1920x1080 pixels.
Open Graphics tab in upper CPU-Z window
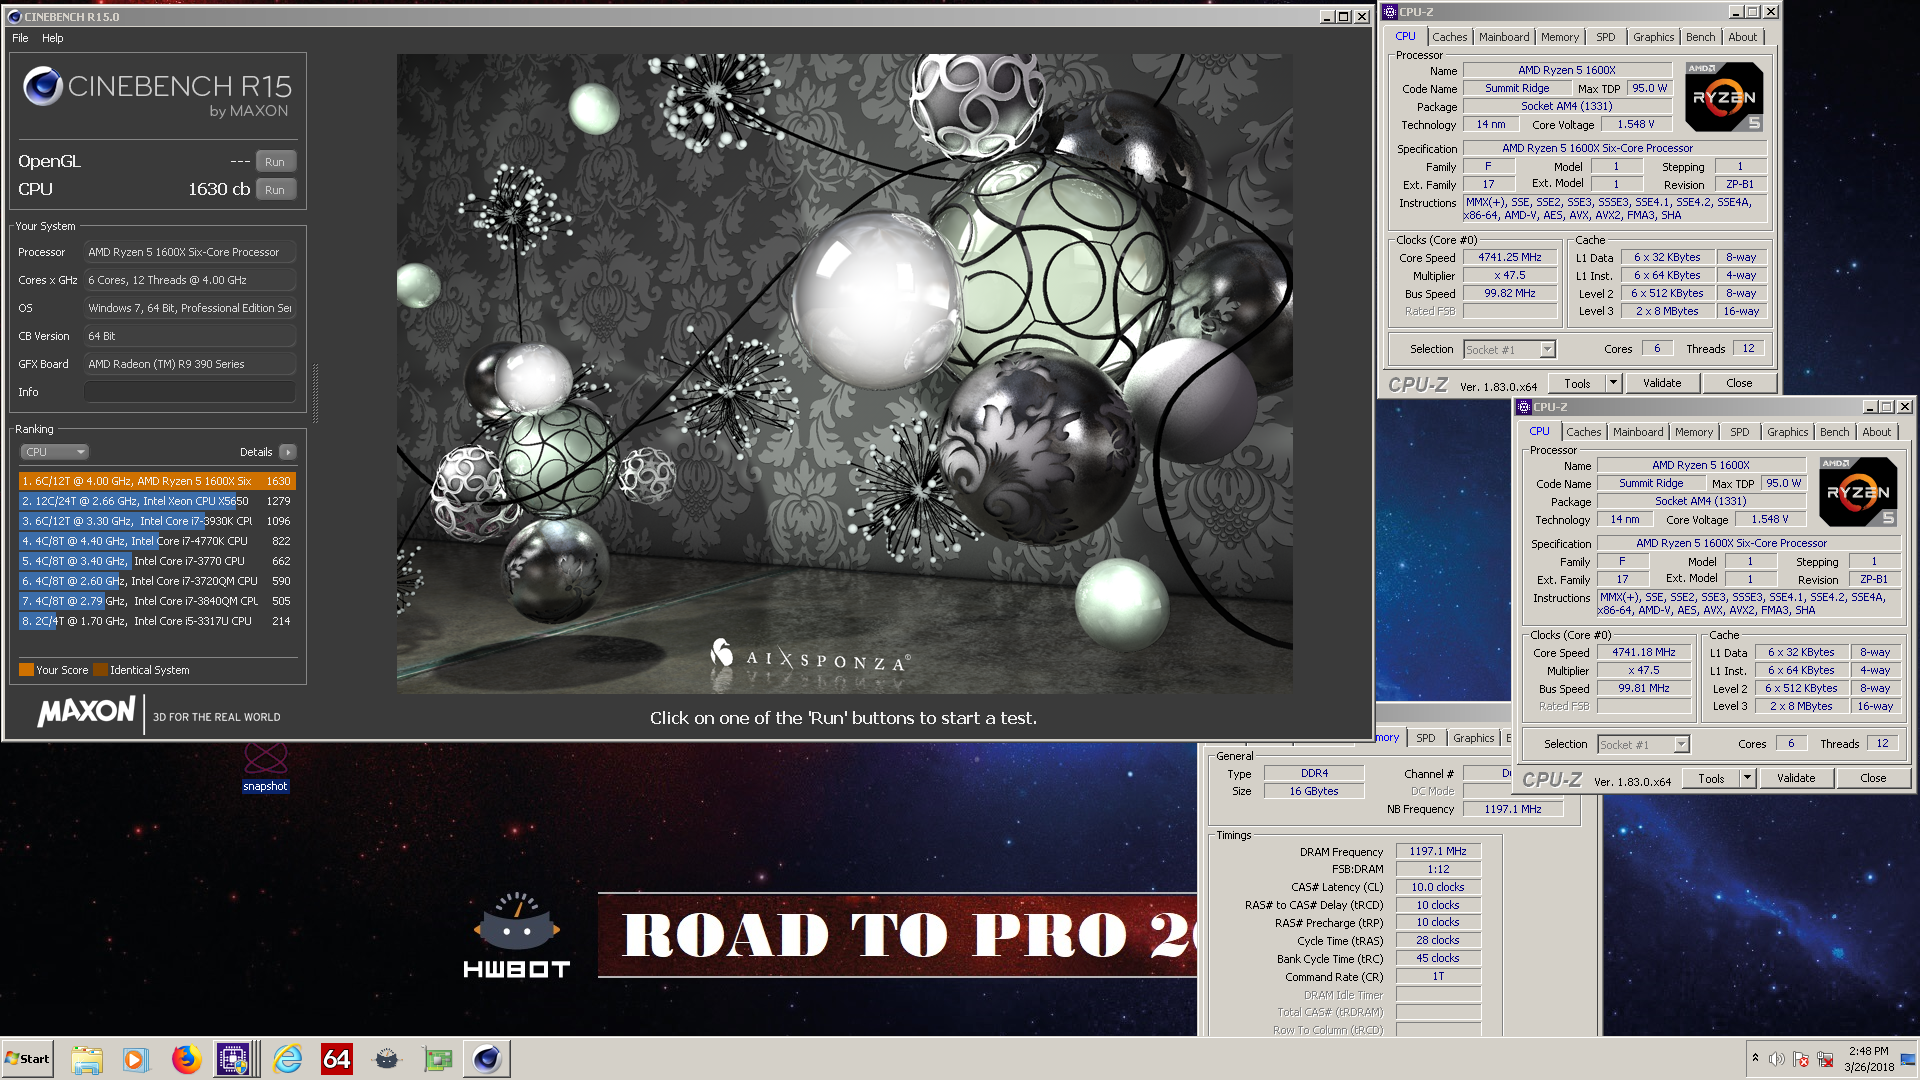click(1653, 37)
